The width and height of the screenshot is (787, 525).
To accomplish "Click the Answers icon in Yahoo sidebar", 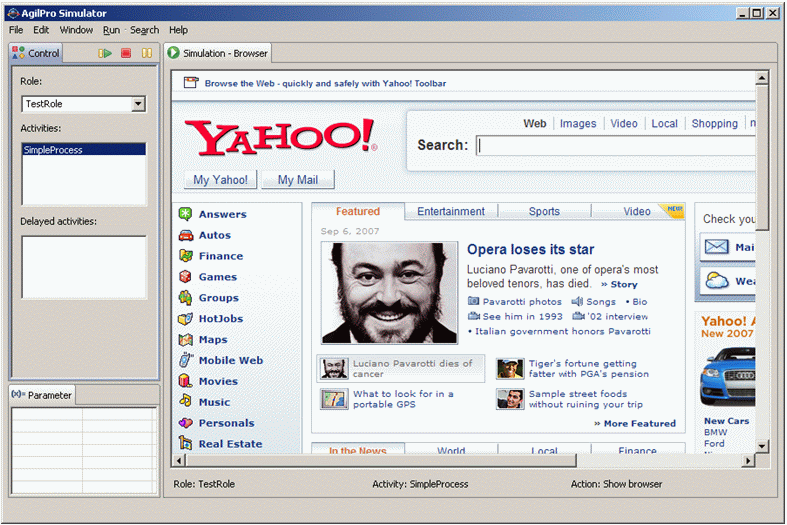I will (x=185, y=214).
